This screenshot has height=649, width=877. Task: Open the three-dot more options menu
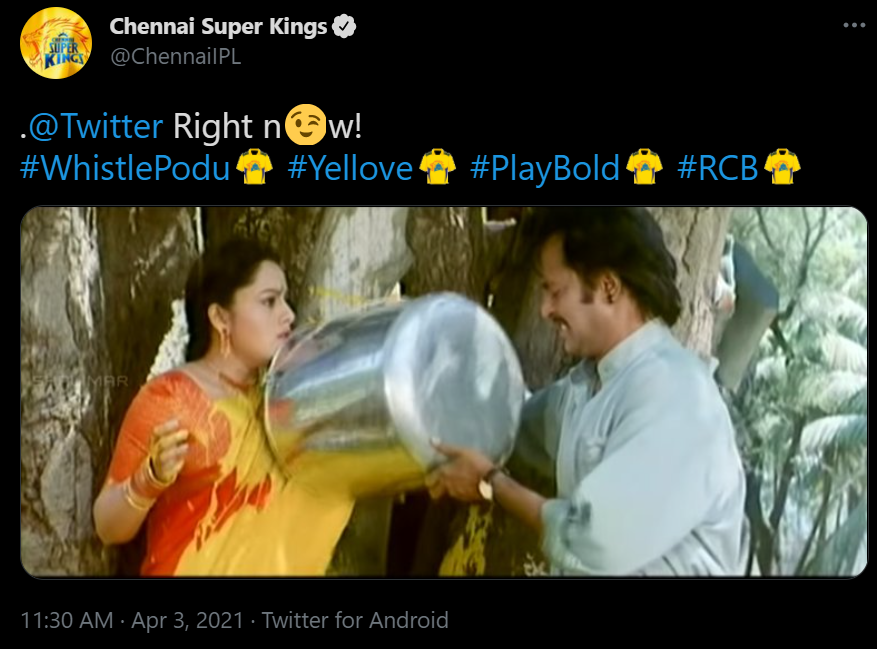[x=854, y=25]
